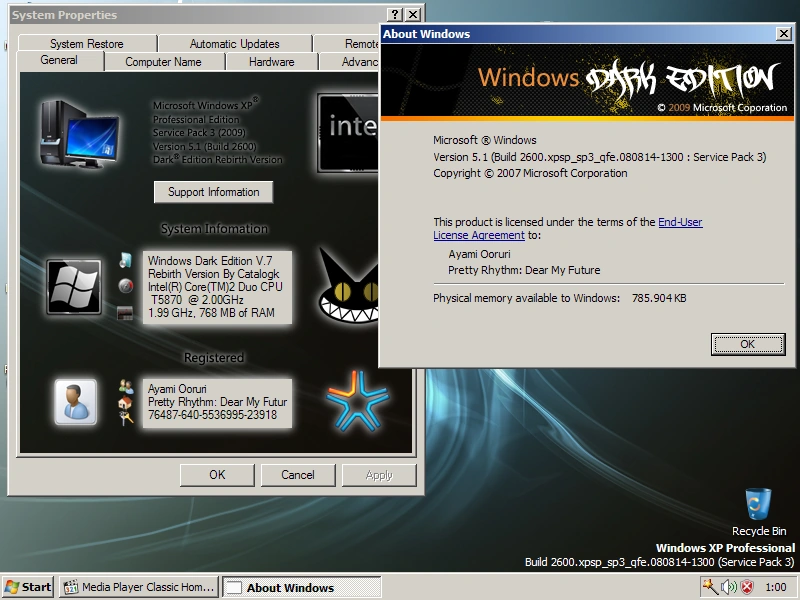Click the computer monitor icon in System Properties
Screen dimensions: 800x600
pos(80,134)
